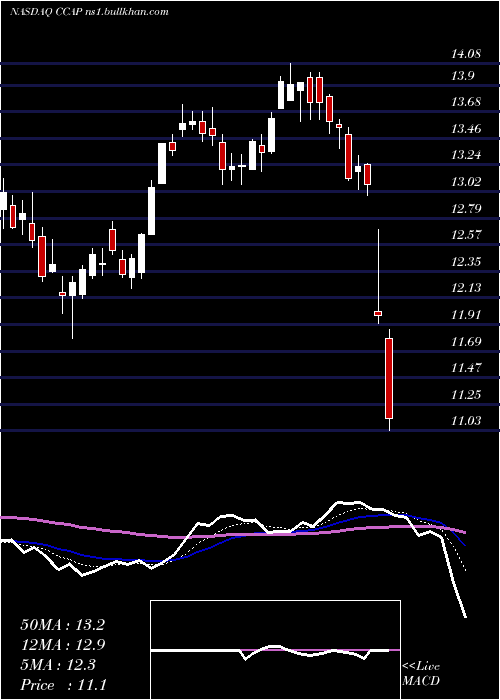The image size is (500, 700).
Task: Click the 50MA : 13.2 readout
Action: [x=62, y=625]
